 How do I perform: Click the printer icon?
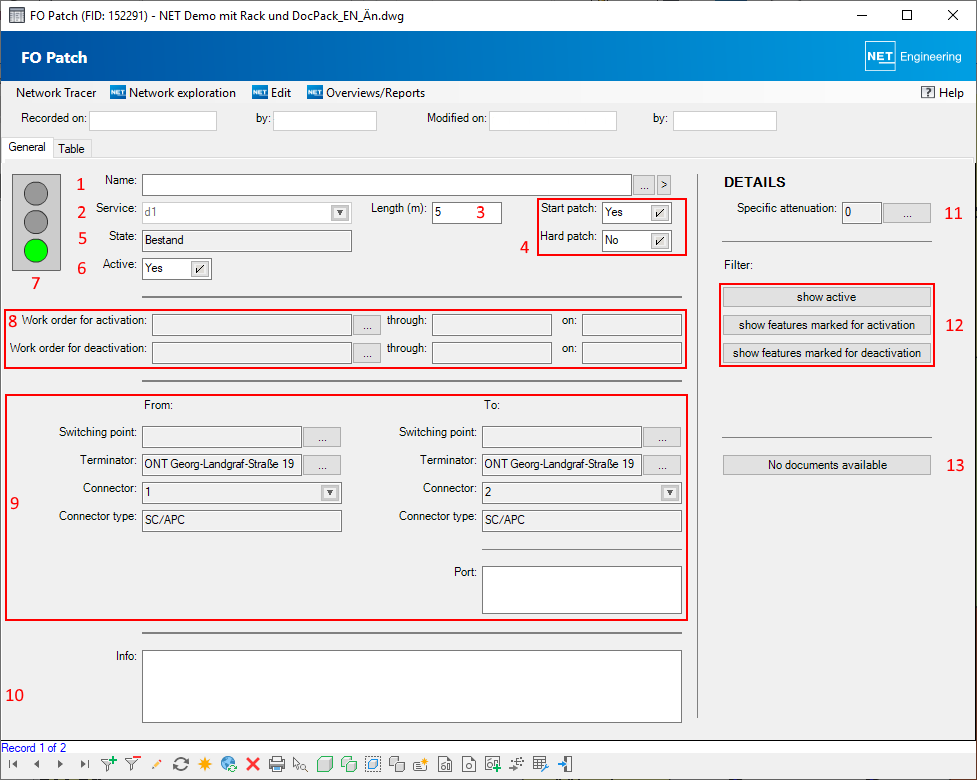tap(277, 764)
